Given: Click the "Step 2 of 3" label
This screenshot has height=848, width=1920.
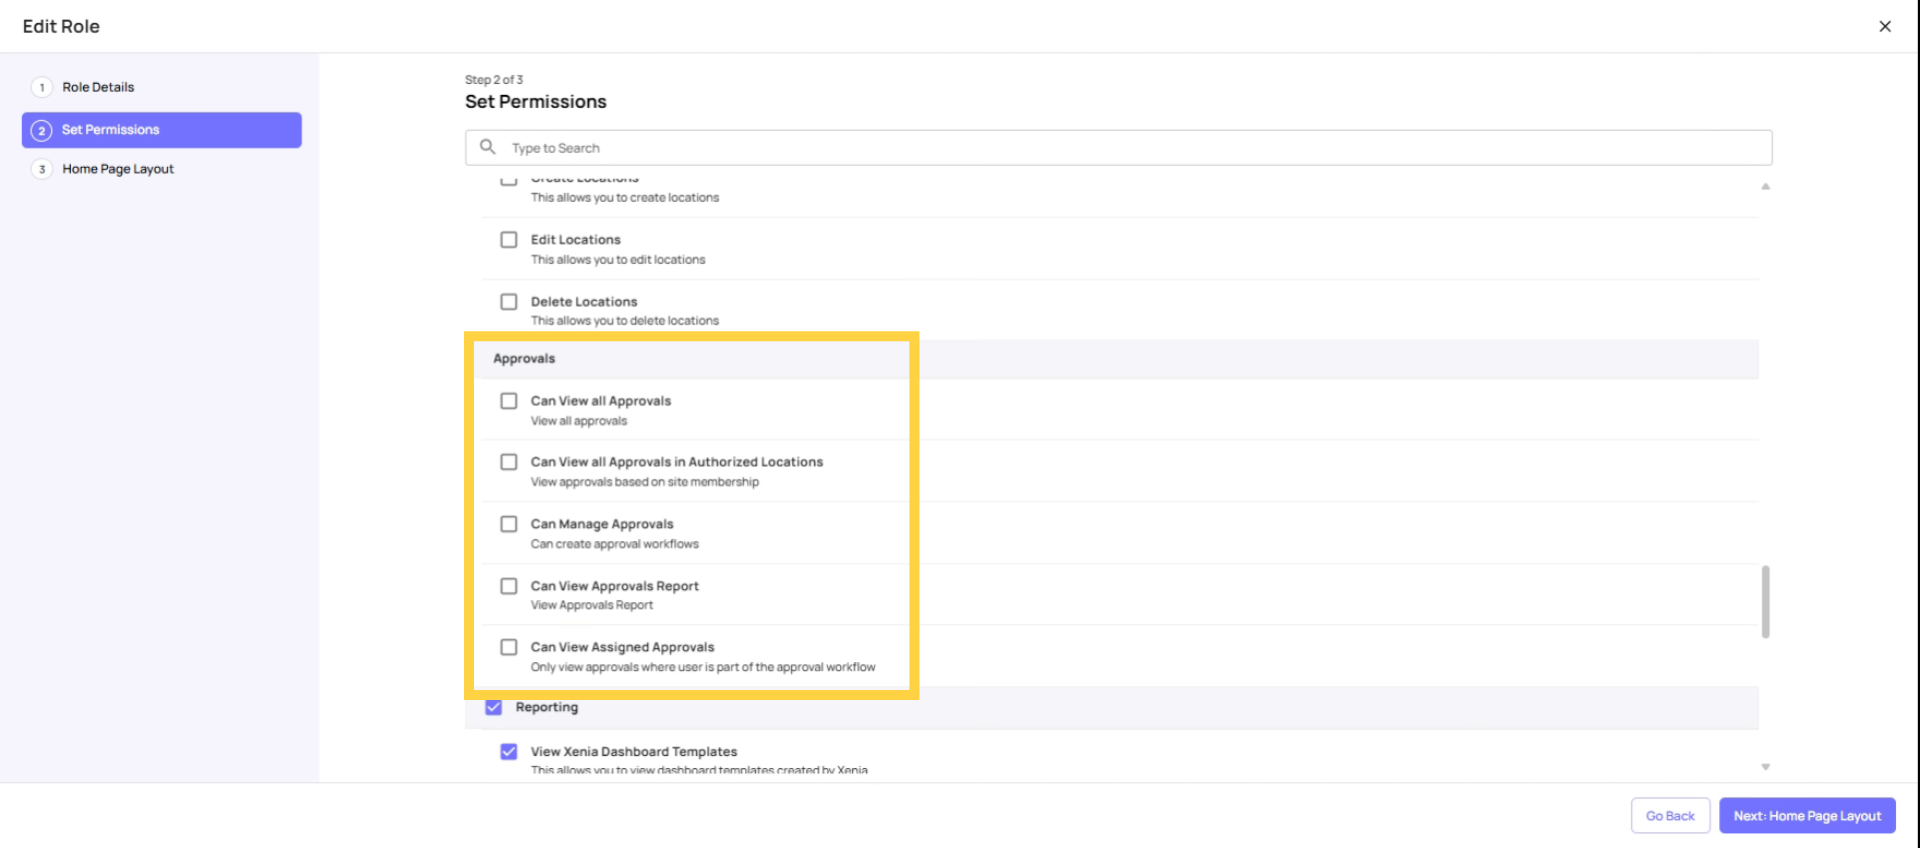Looking at the screenshot, I should pos(494,80).
